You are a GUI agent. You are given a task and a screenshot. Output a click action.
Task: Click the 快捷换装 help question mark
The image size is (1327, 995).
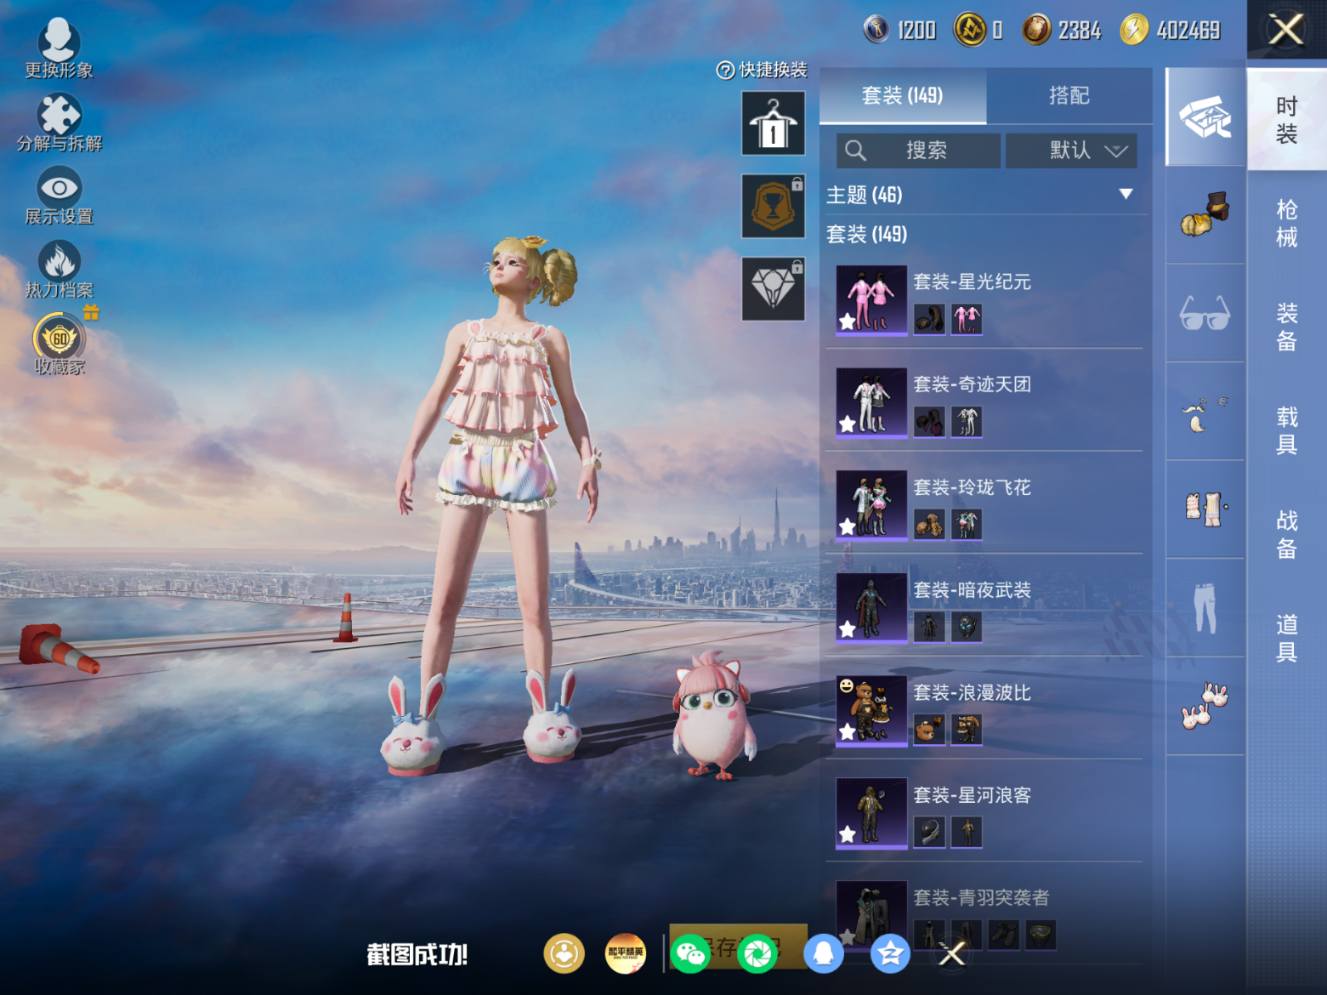coord(725,70)
